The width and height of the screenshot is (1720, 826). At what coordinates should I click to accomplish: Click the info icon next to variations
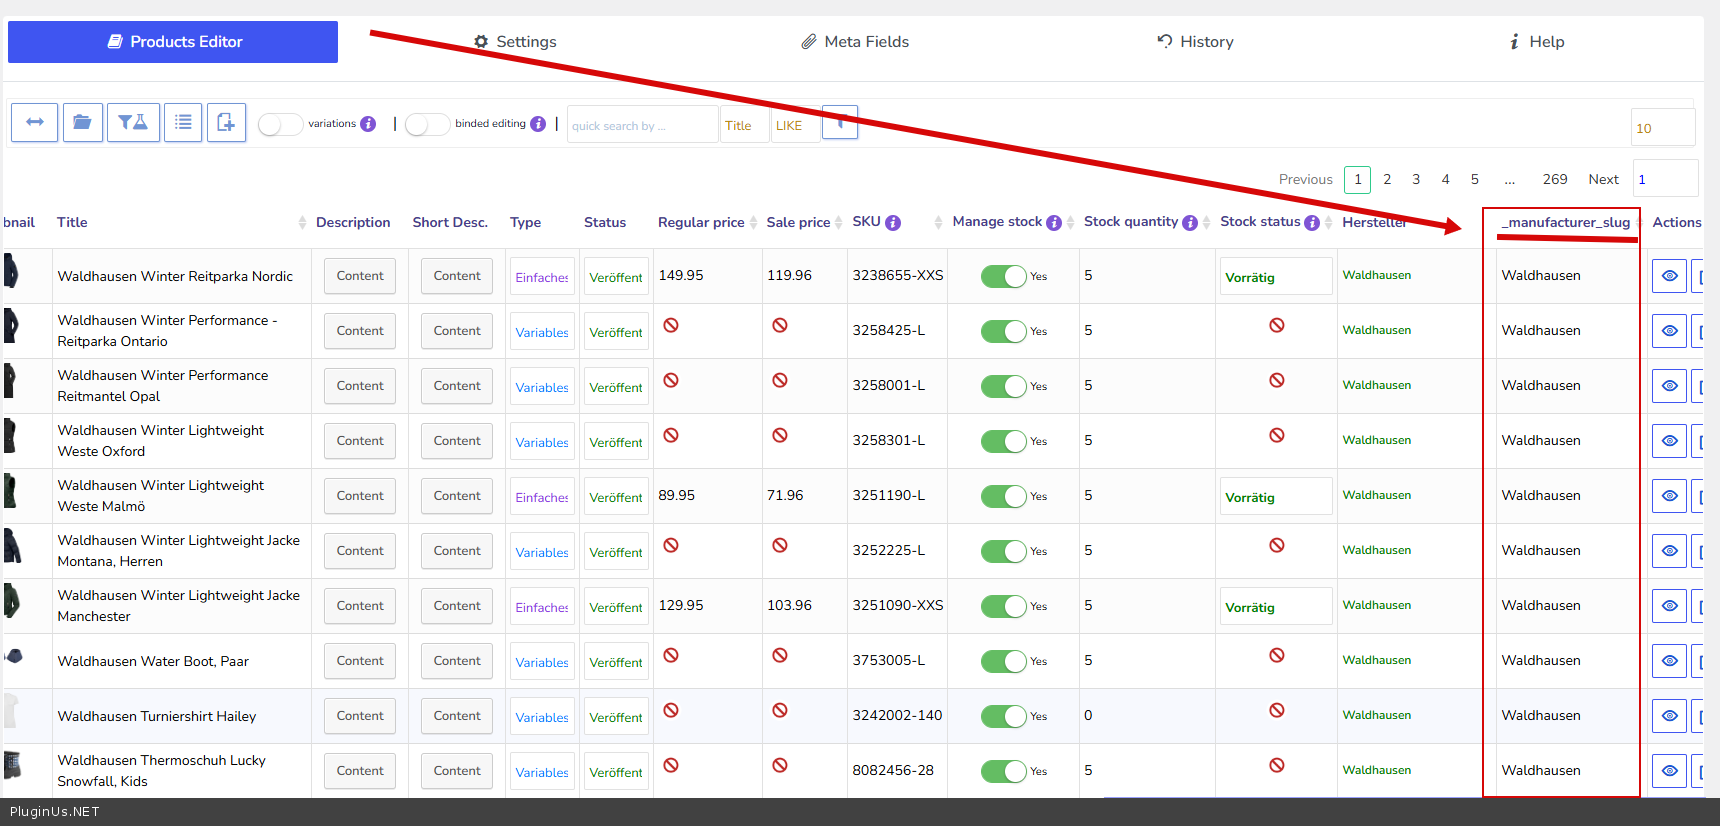pyautogui.click(x=368, y=124)
